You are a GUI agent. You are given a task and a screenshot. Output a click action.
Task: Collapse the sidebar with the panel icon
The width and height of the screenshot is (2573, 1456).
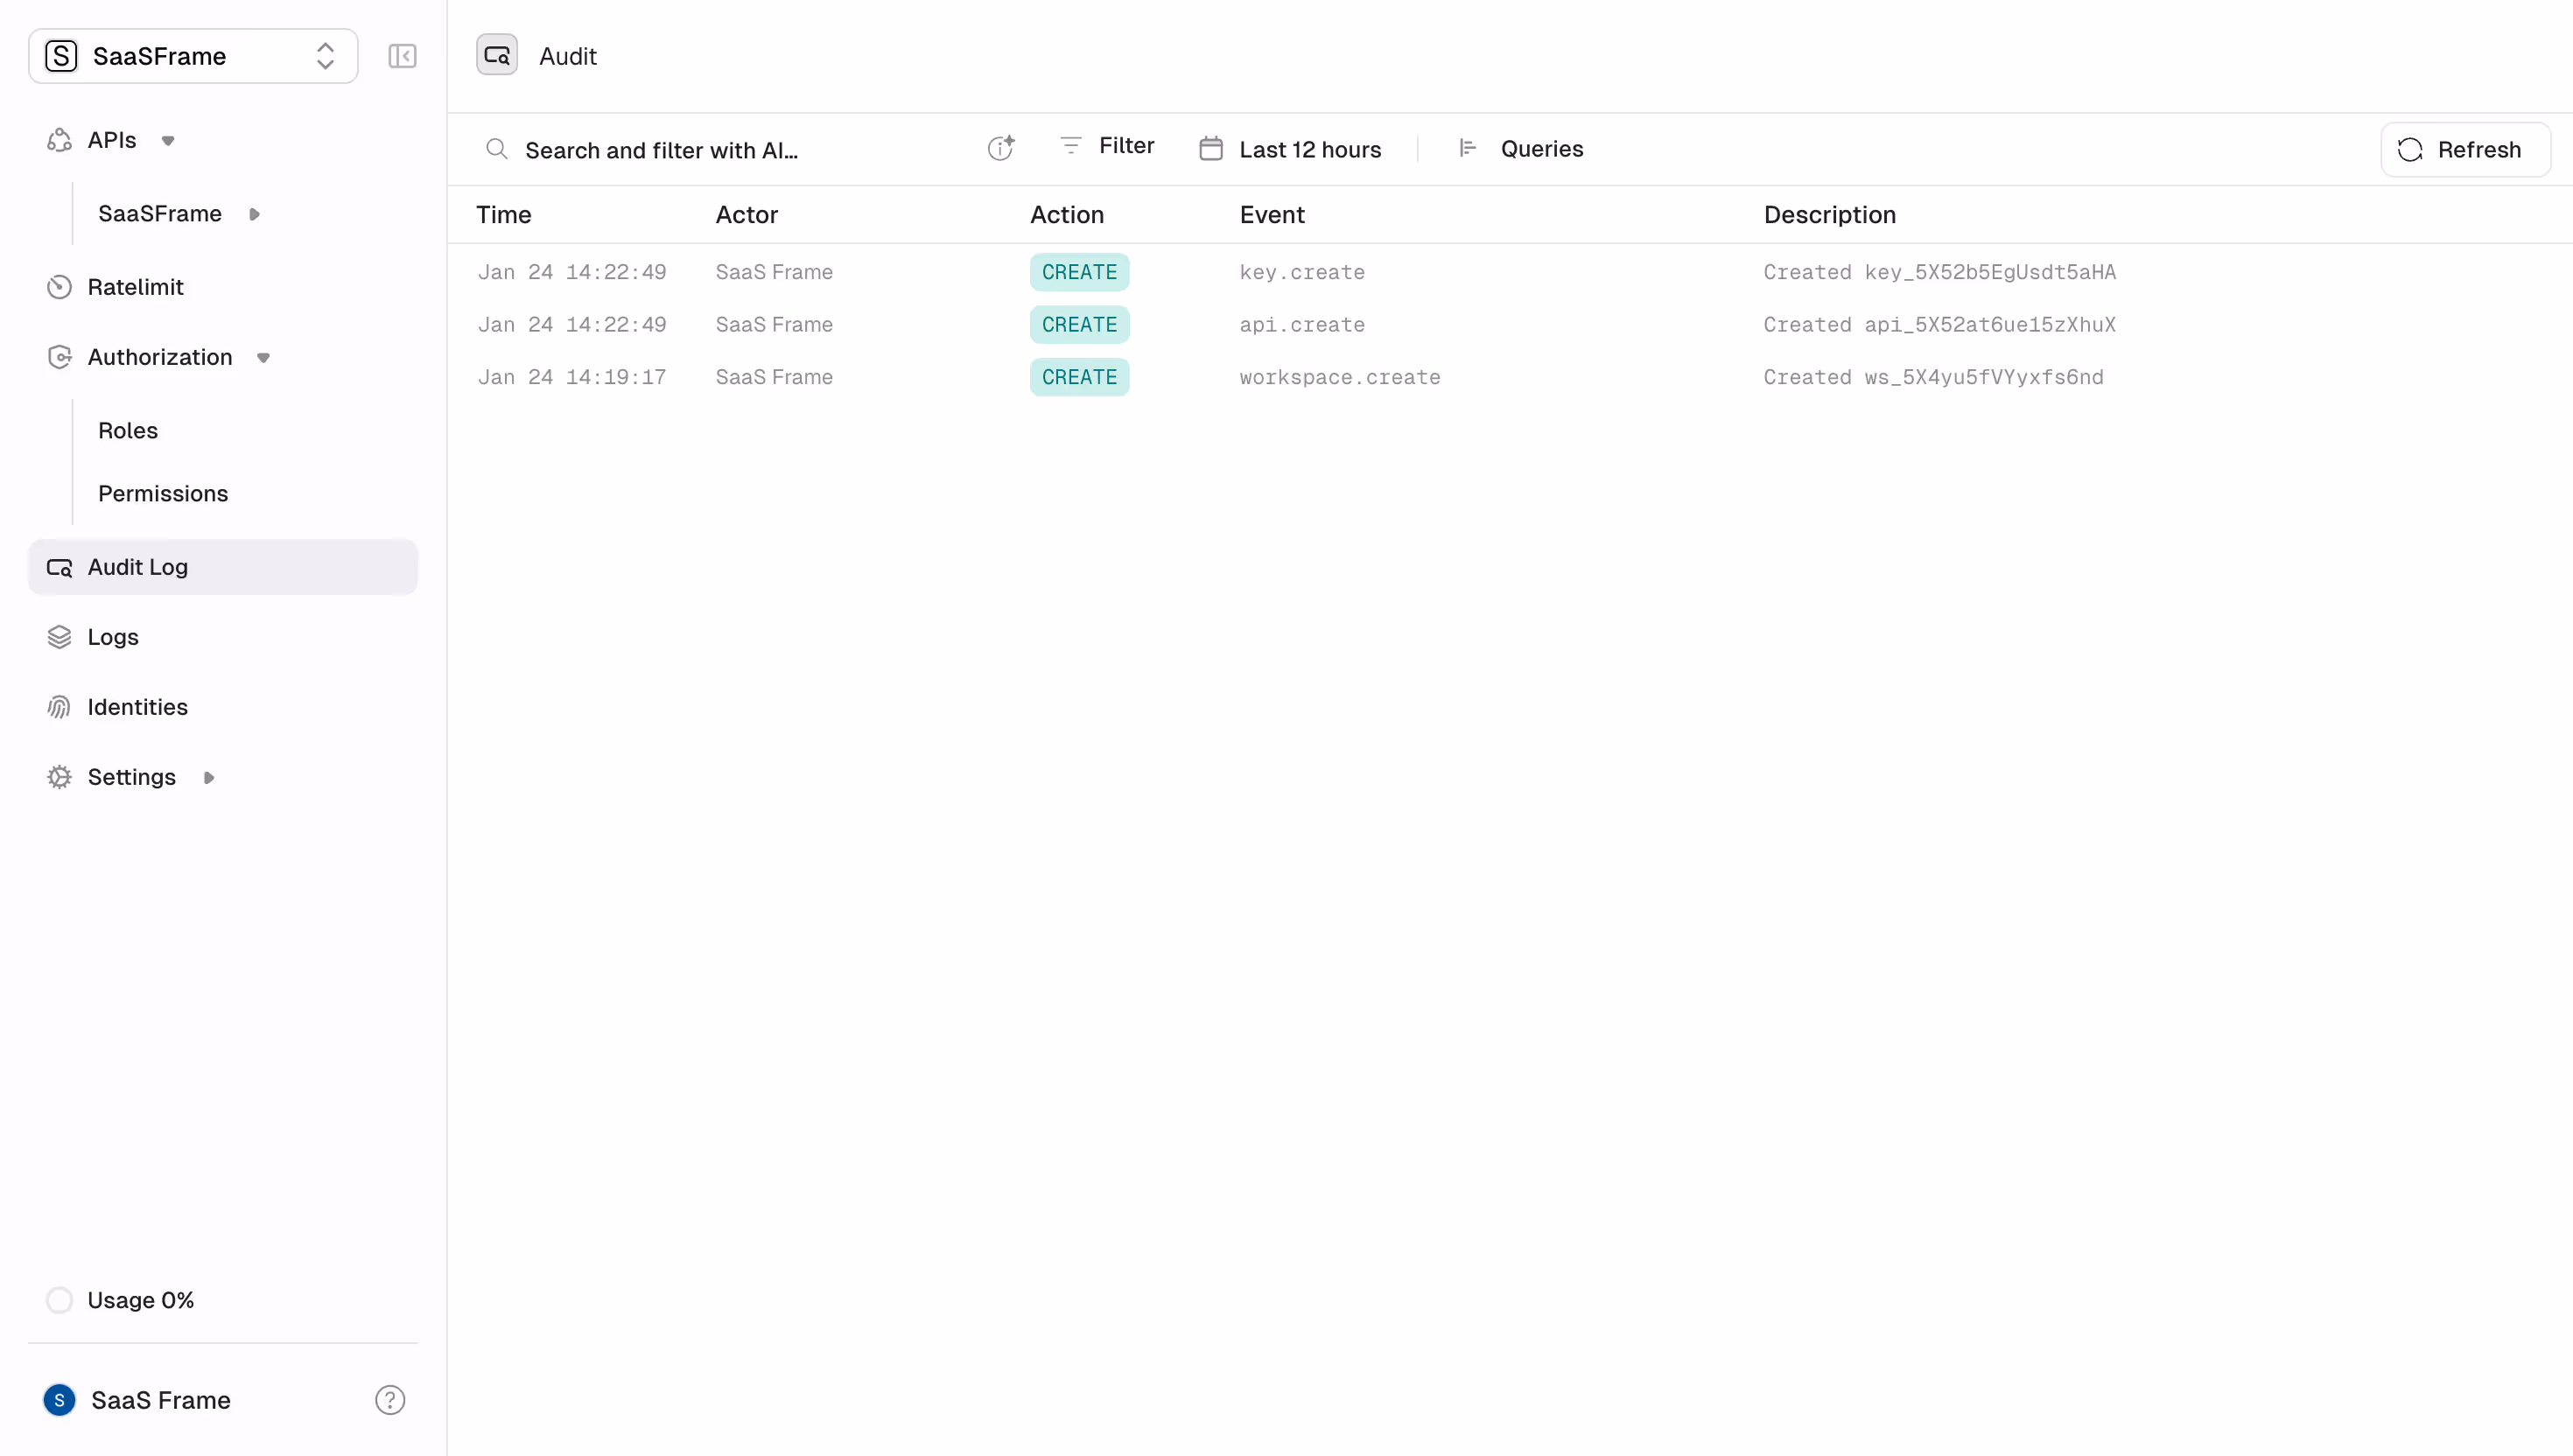[x=402, y=56]
